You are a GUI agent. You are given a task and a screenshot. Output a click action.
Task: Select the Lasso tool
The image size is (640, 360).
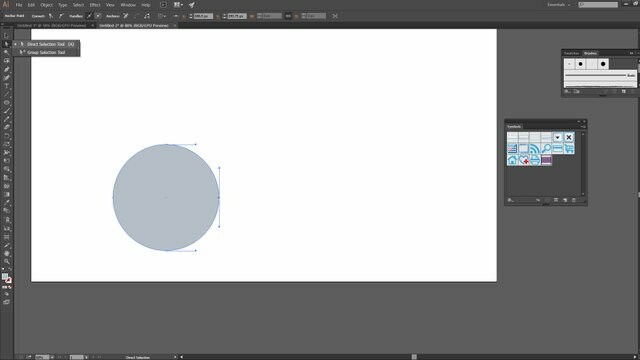coord(6,61)
